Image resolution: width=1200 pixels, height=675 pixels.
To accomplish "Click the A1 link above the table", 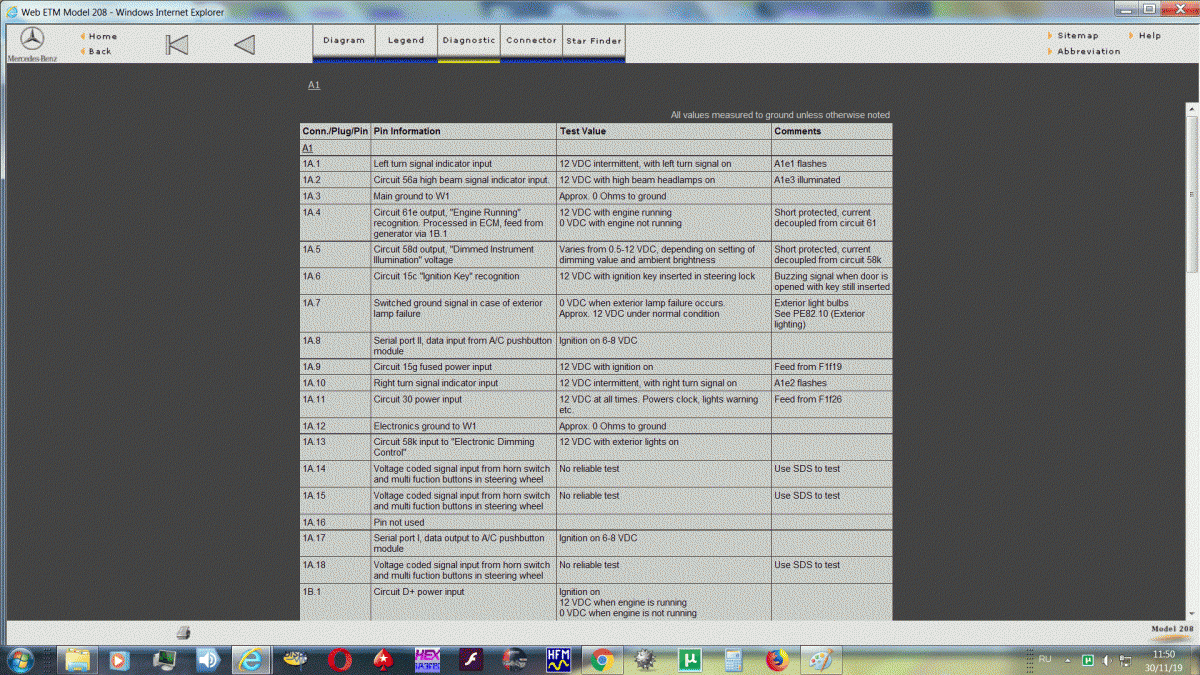I will click(314, 85).
